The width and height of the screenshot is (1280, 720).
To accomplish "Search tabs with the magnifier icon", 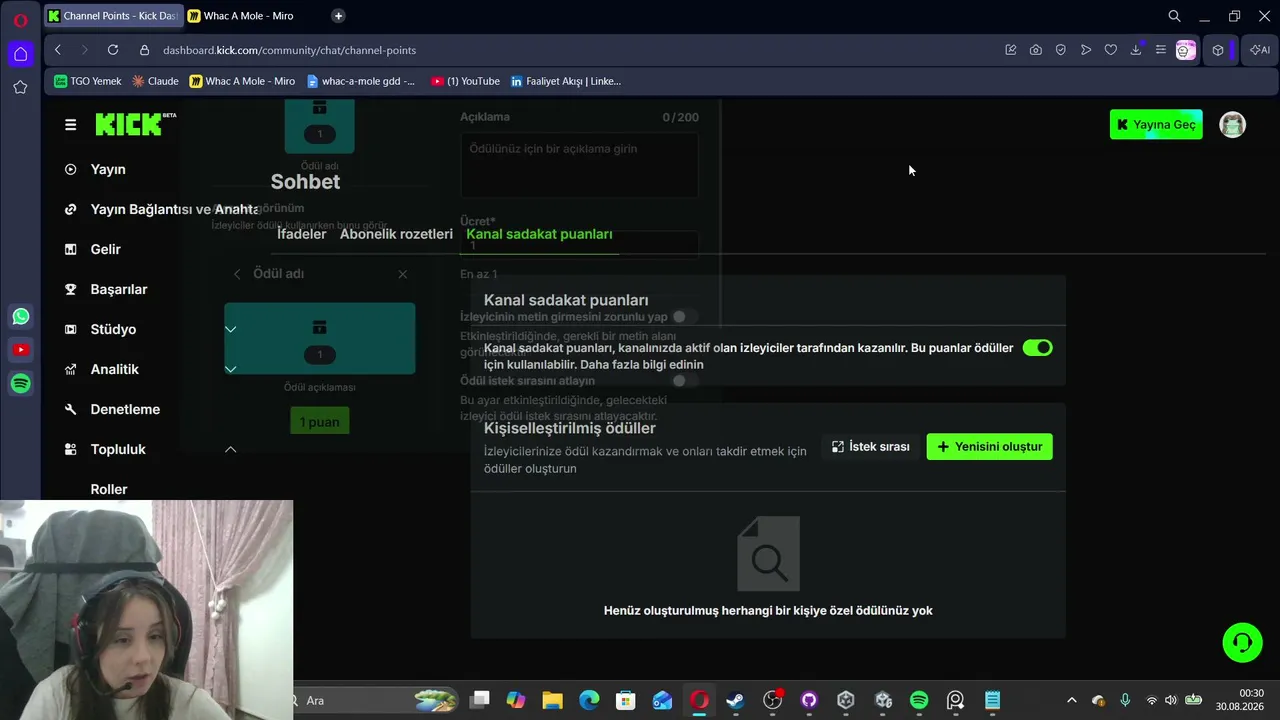I will (x=1175, y=16).
